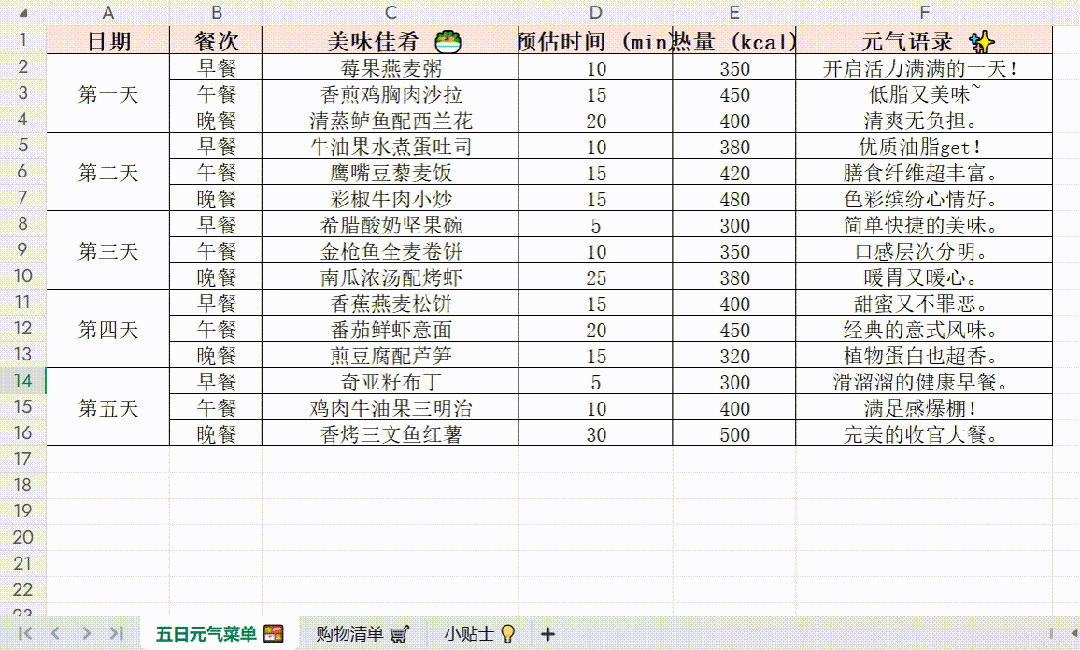Click the cell containing 莓果燕麦粥
1080x650 pixels.
pyautogui.click(x=389, y=67)
